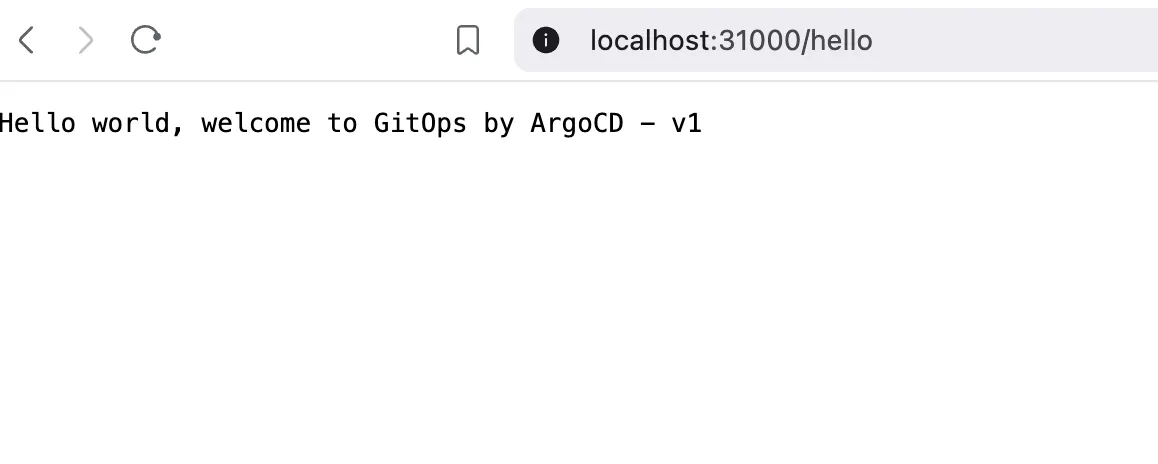Screen dimensions: 1158x464
Task: Click the word "welcome" in page text
Action: click(x=255, y=123)
